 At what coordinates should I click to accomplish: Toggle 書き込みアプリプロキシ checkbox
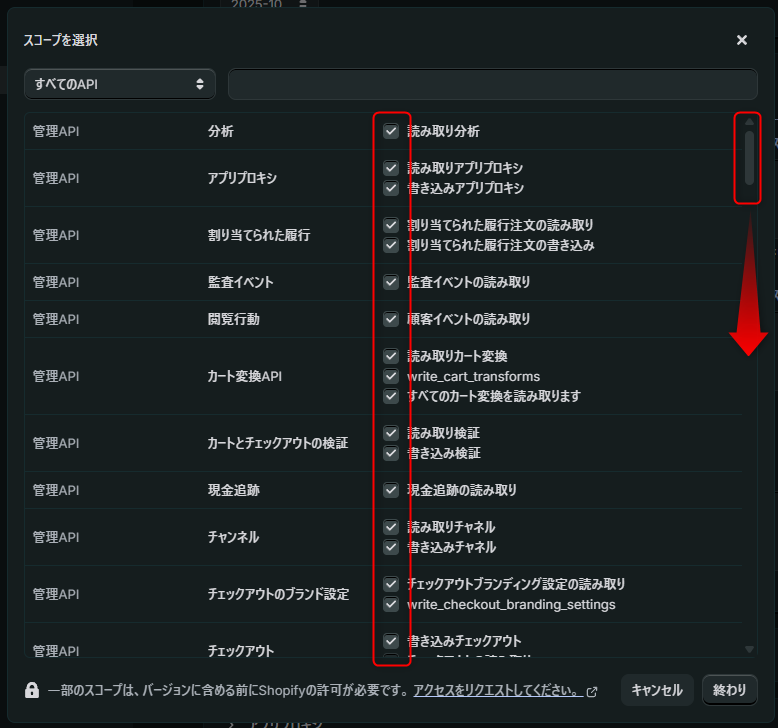(x=391, y=188)
